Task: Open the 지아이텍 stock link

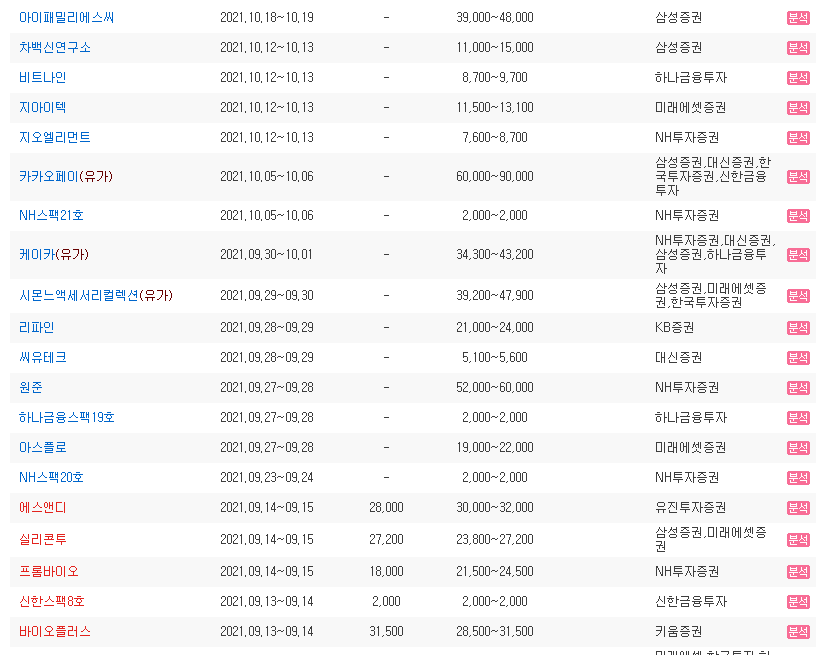Action: [43, 108]
